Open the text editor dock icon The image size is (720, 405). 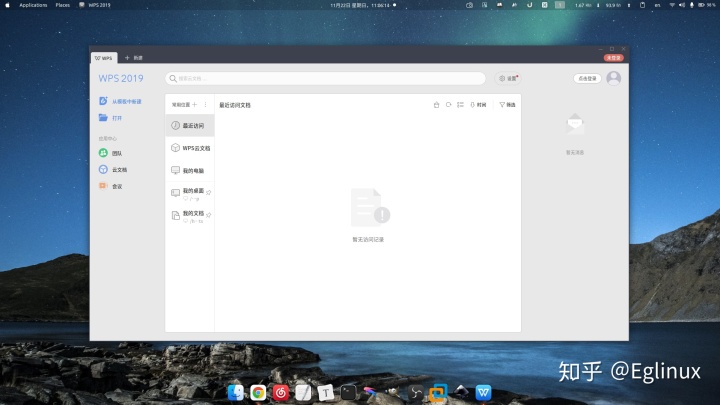303,393
